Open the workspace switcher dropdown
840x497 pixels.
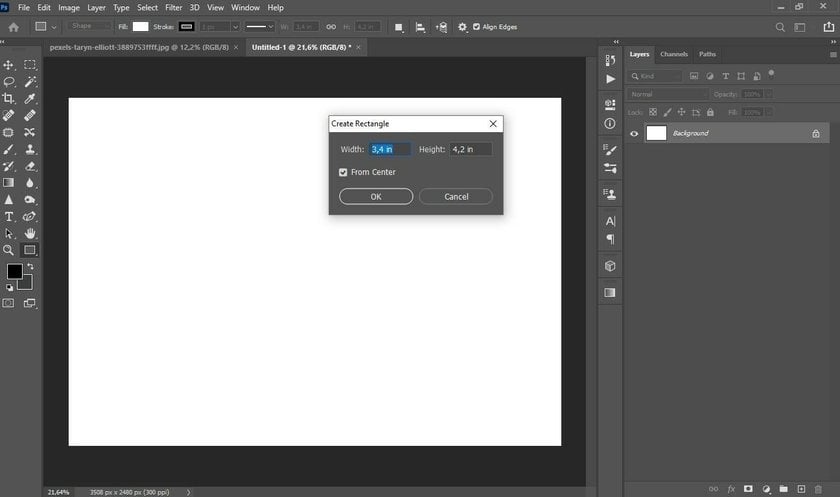click(x=800, y=27)
